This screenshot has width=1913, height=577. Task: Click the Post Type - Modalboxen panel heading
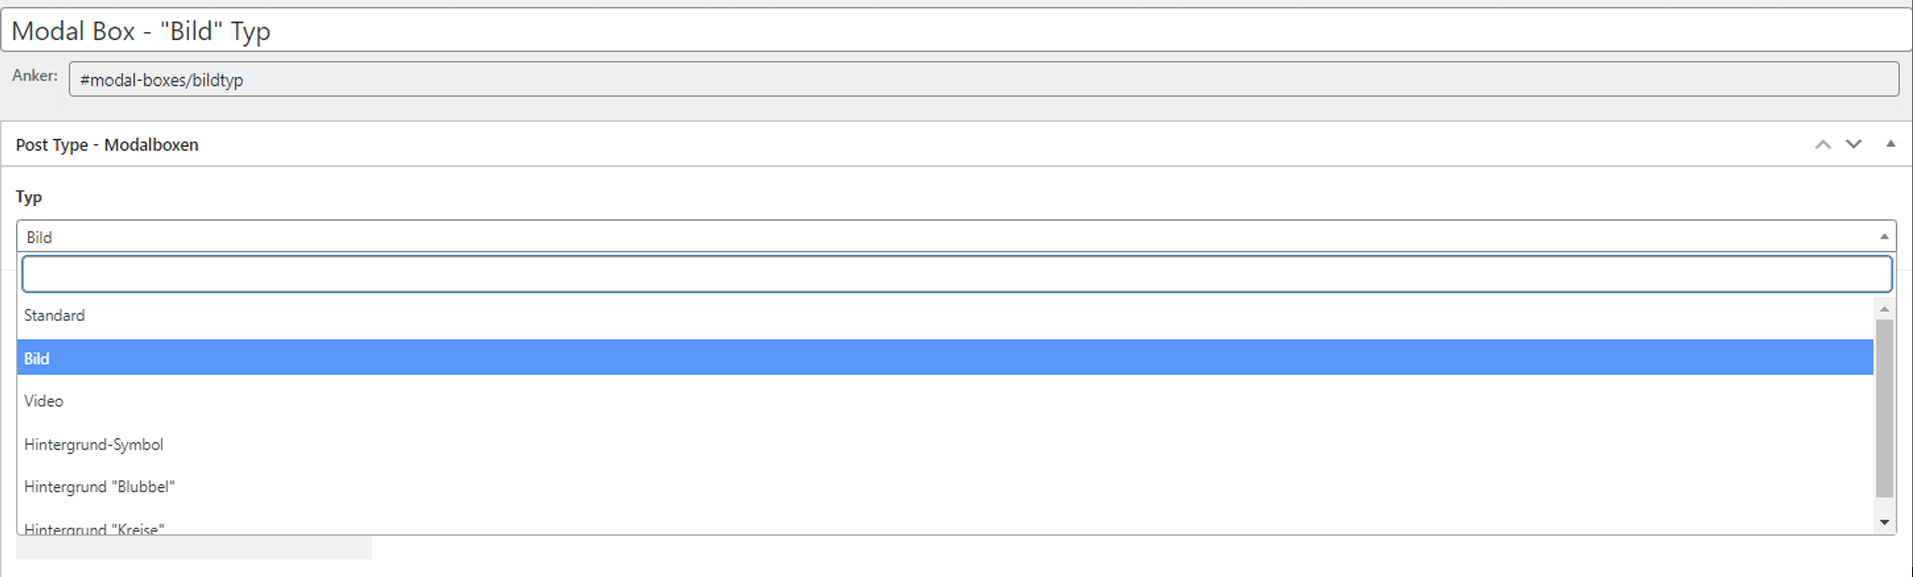pos(107,145)
